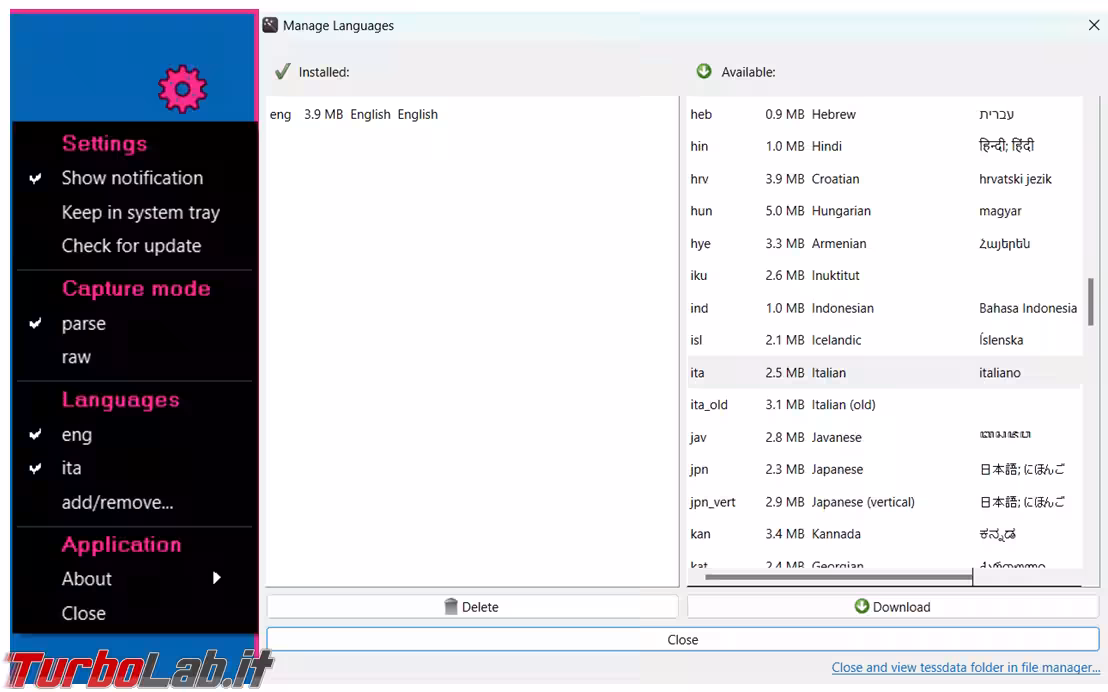Image resolution: width=1108 pixels, height=692 pixels.
Task: Enable Keep in system tray
Action: click(x=140, y=212)
